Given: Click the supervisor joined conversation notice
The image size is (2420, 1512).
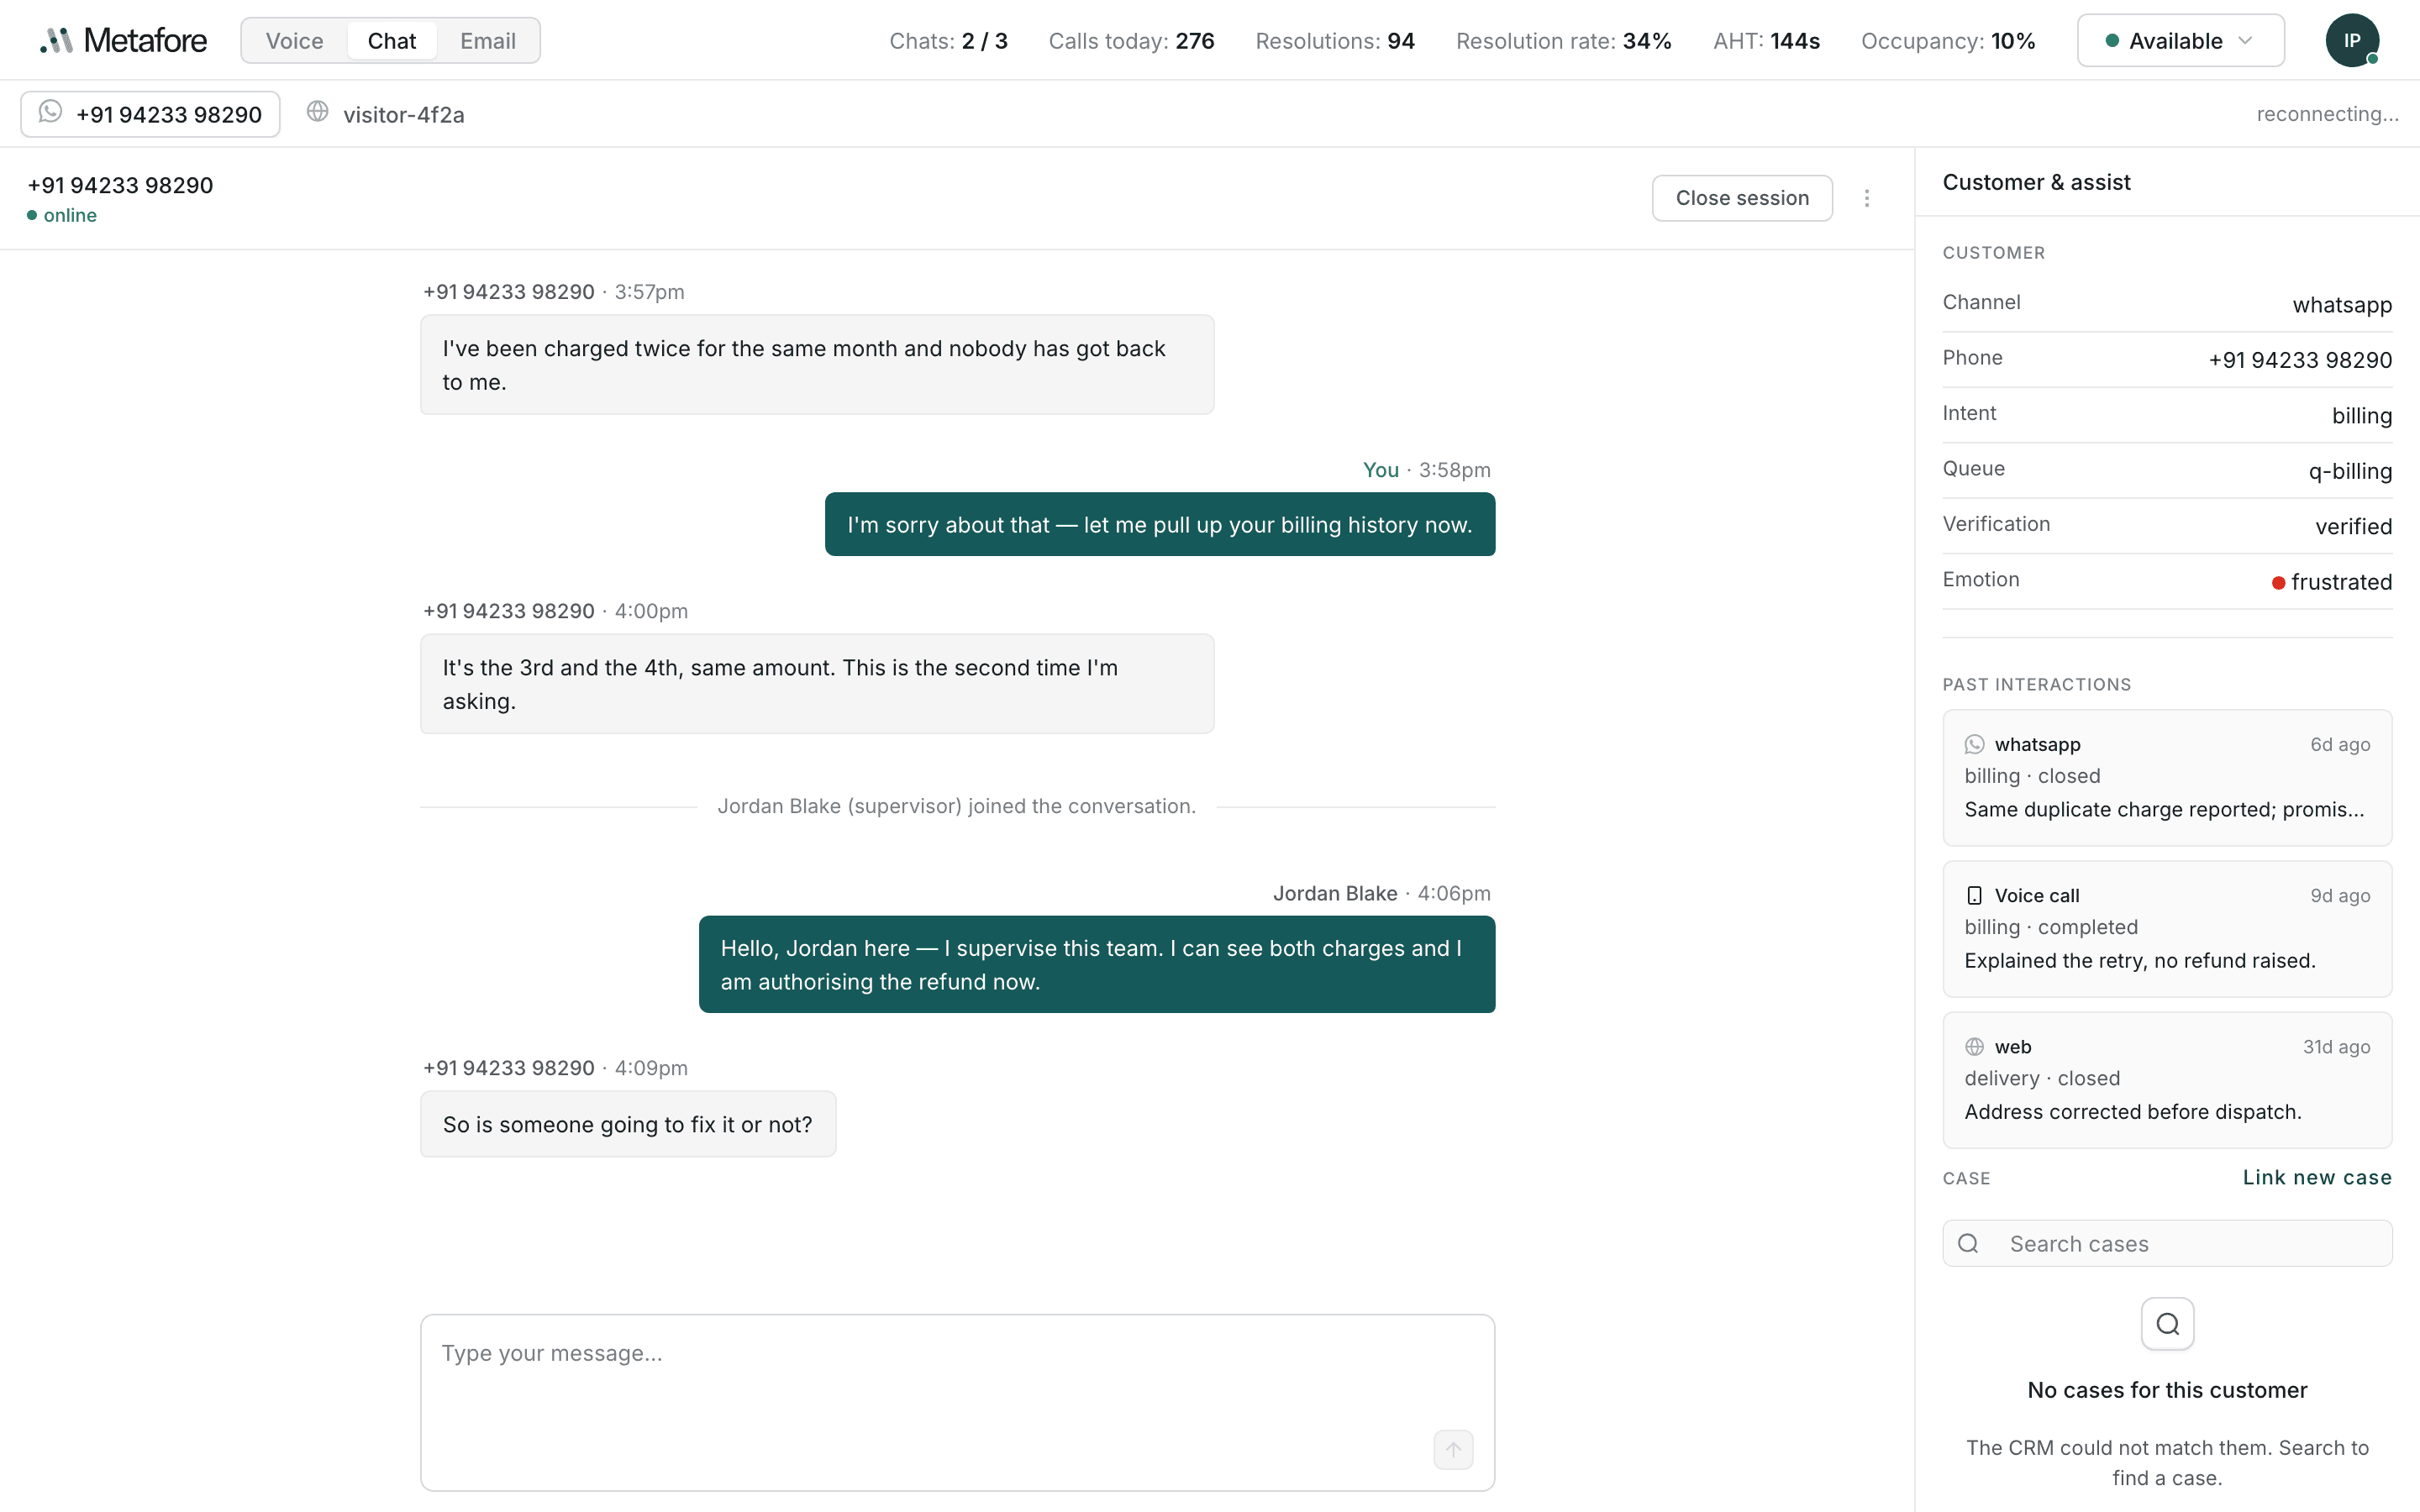Looking at the screenshot, I should [x=956, y=806].
